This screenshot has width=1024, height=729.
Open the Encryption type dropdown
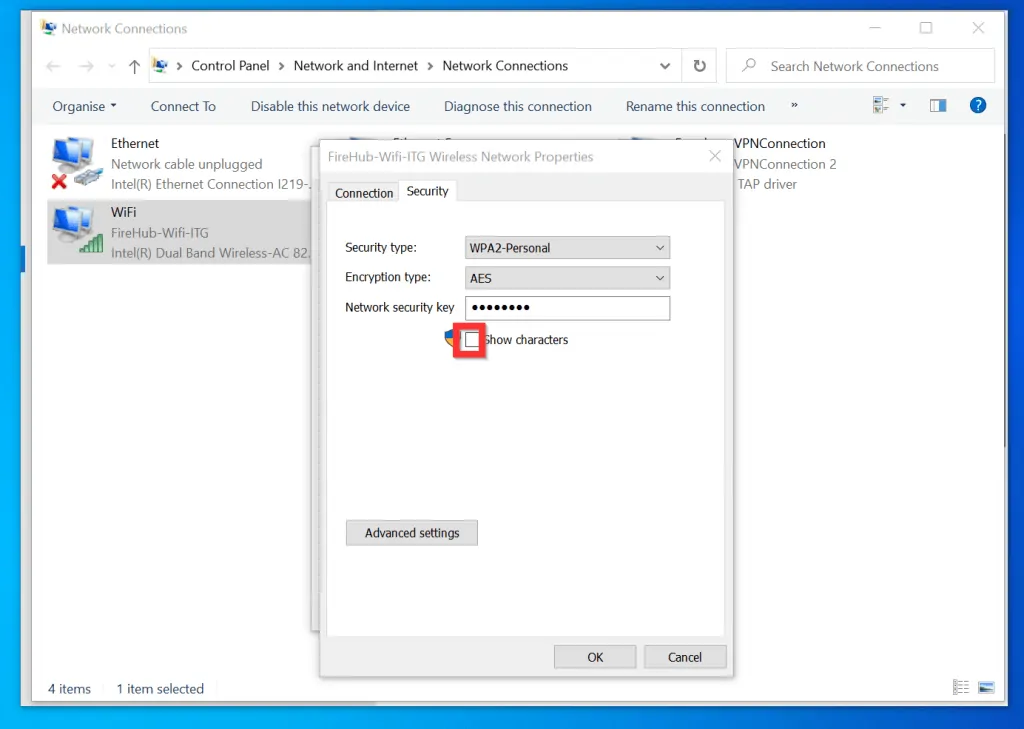(x=567, y=278)
